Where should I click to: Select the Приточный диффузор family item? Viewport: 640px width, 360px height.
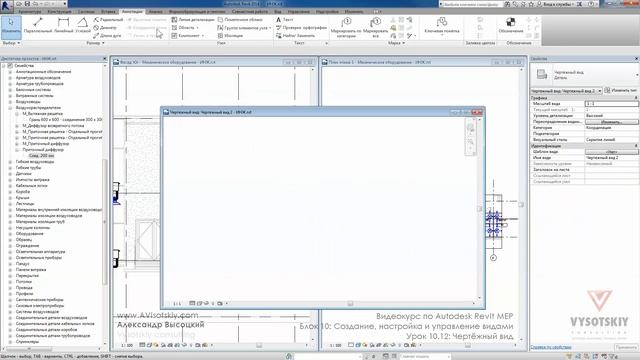click(x=43, y=150)
